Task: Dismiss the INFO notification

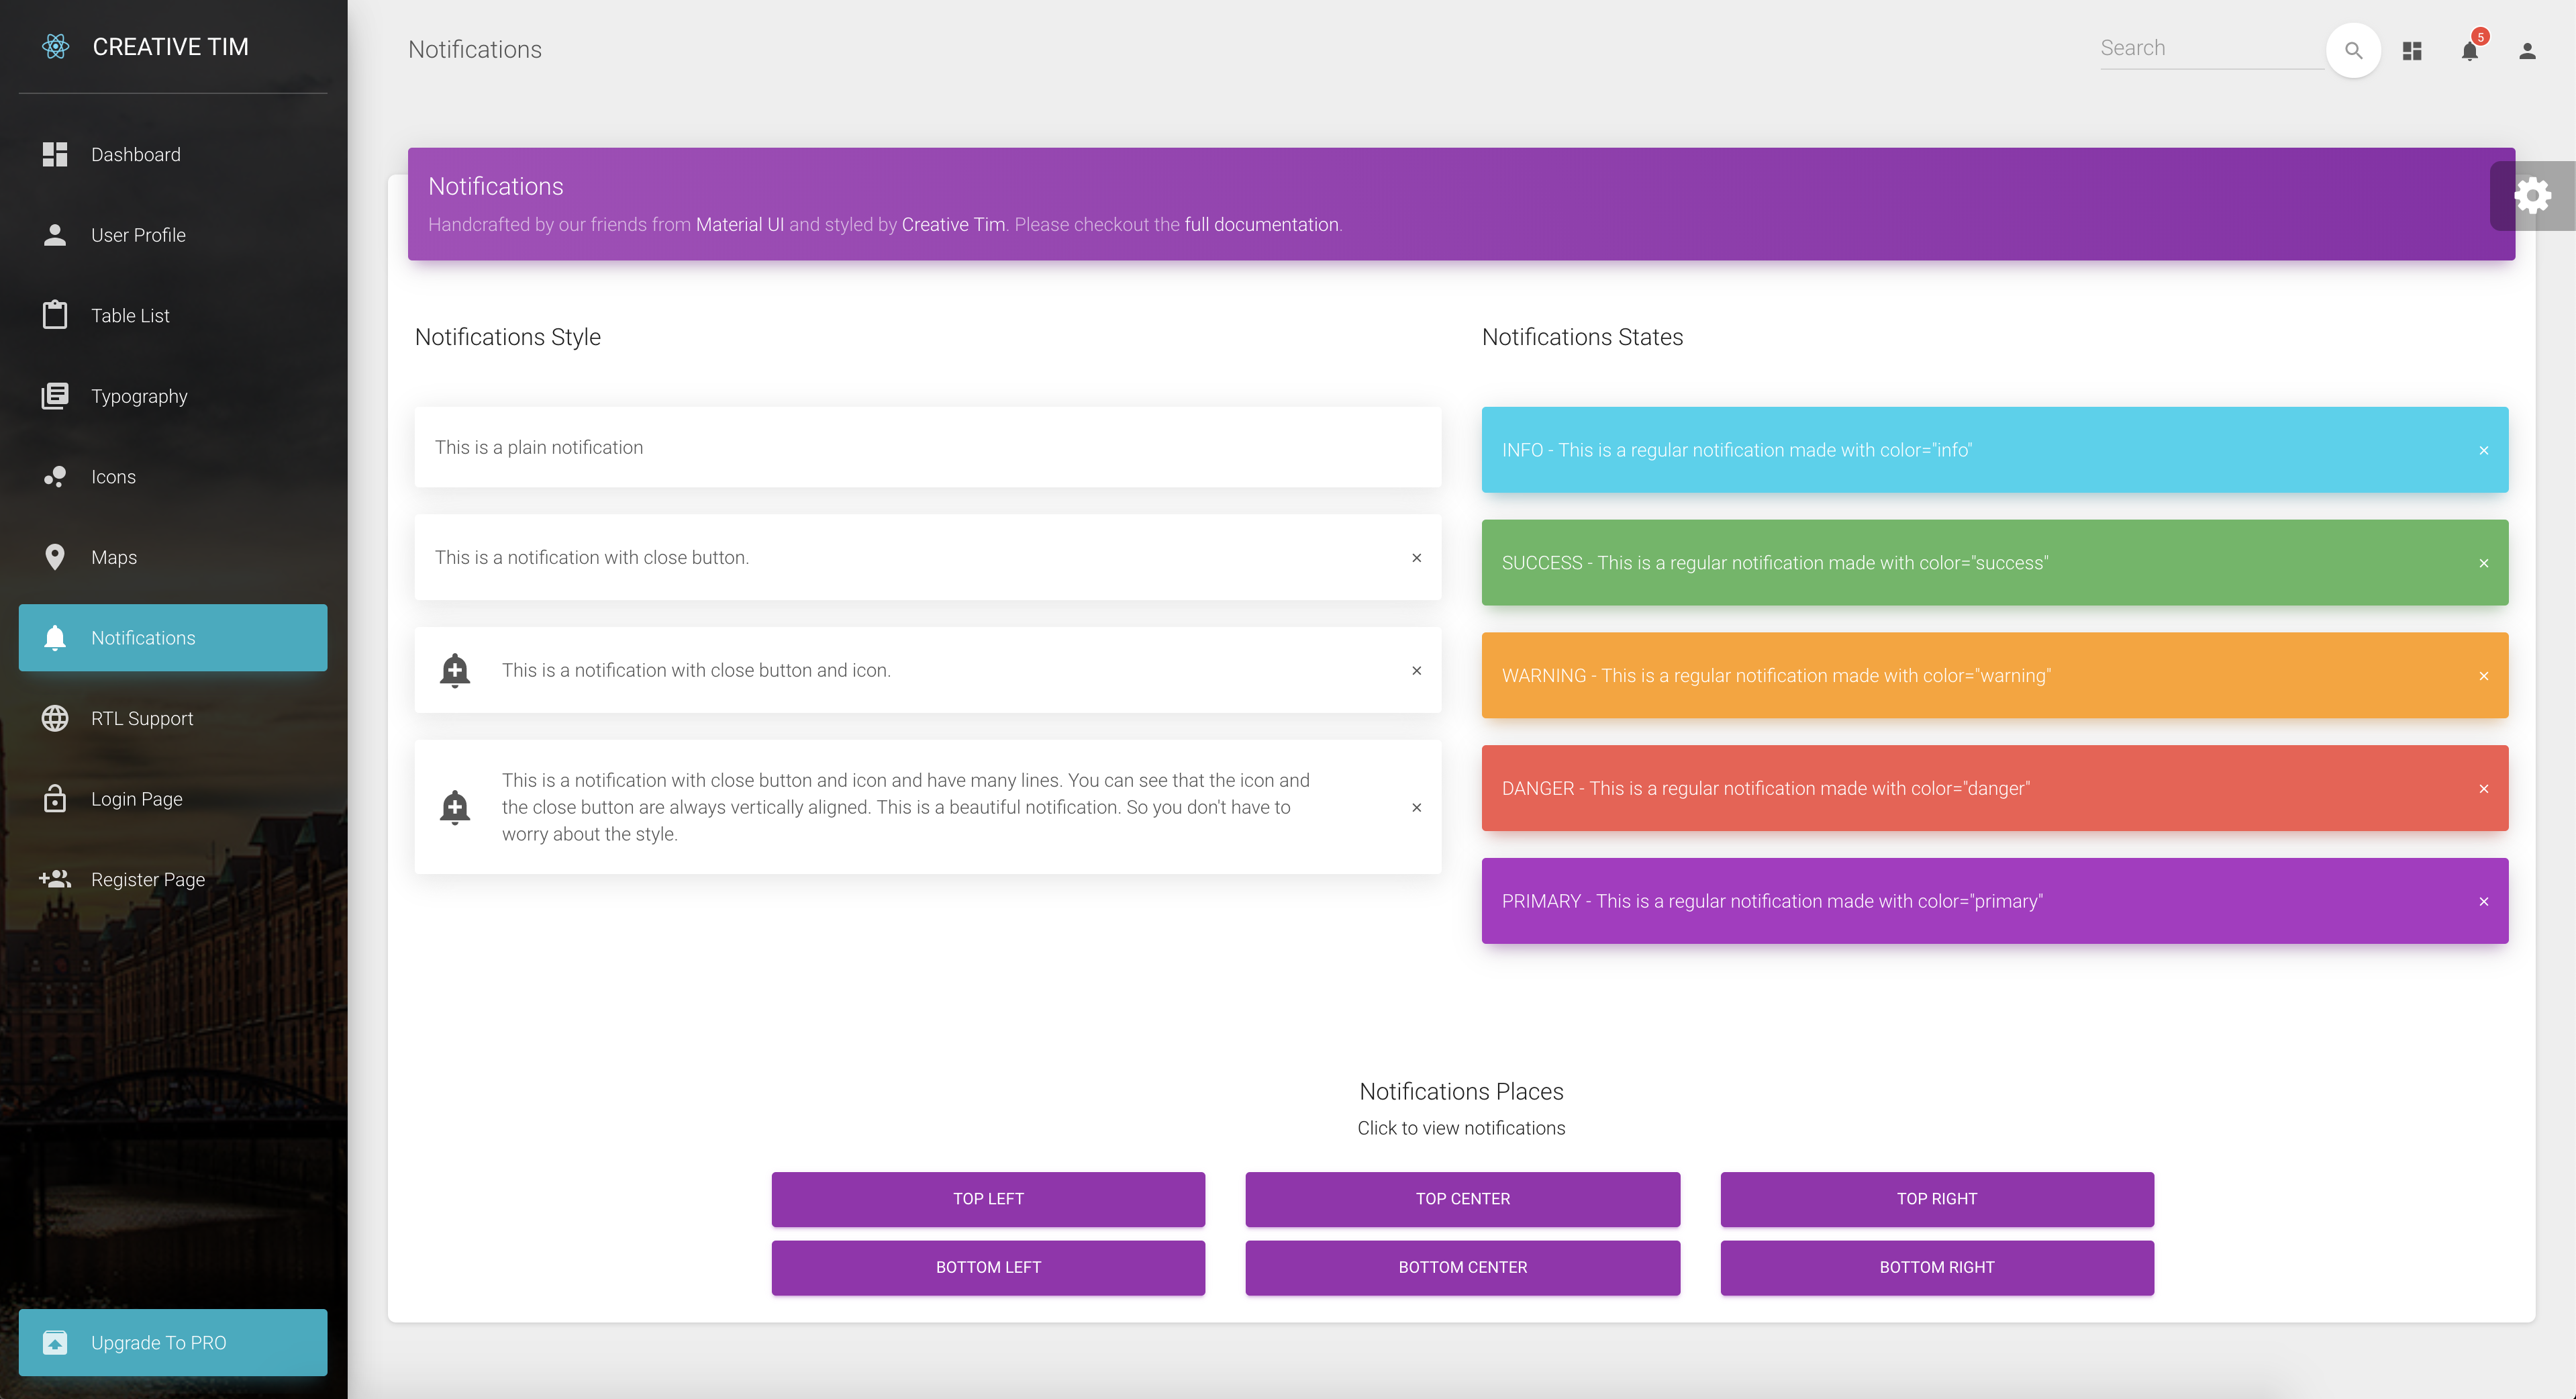Action: point(2483,451)
